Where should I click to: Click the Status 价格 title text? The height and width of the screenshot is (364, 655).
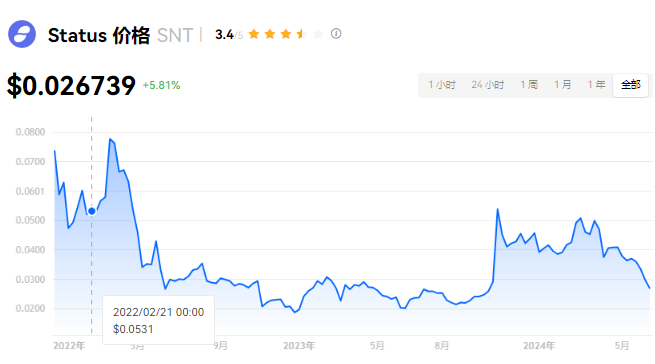coord(99,36)
